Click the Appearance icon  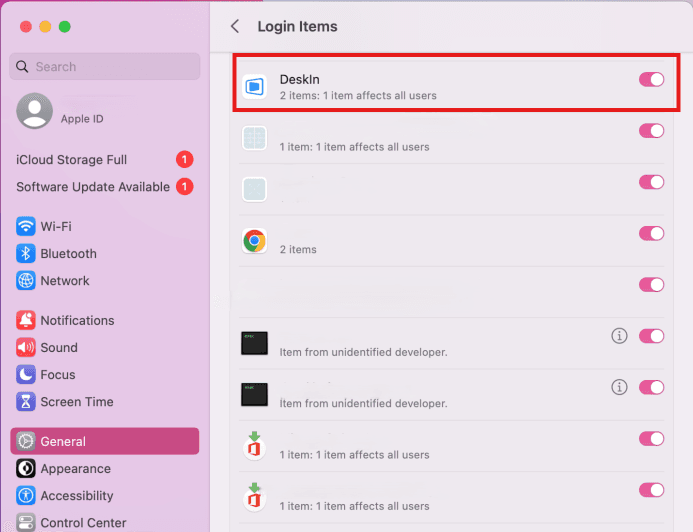26,469
